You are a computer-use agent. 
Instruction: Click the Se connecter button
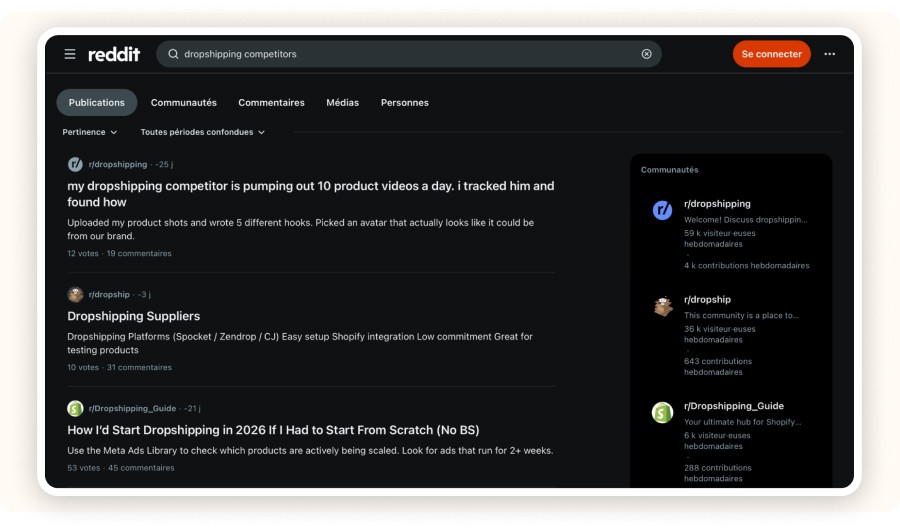(771, 54)
